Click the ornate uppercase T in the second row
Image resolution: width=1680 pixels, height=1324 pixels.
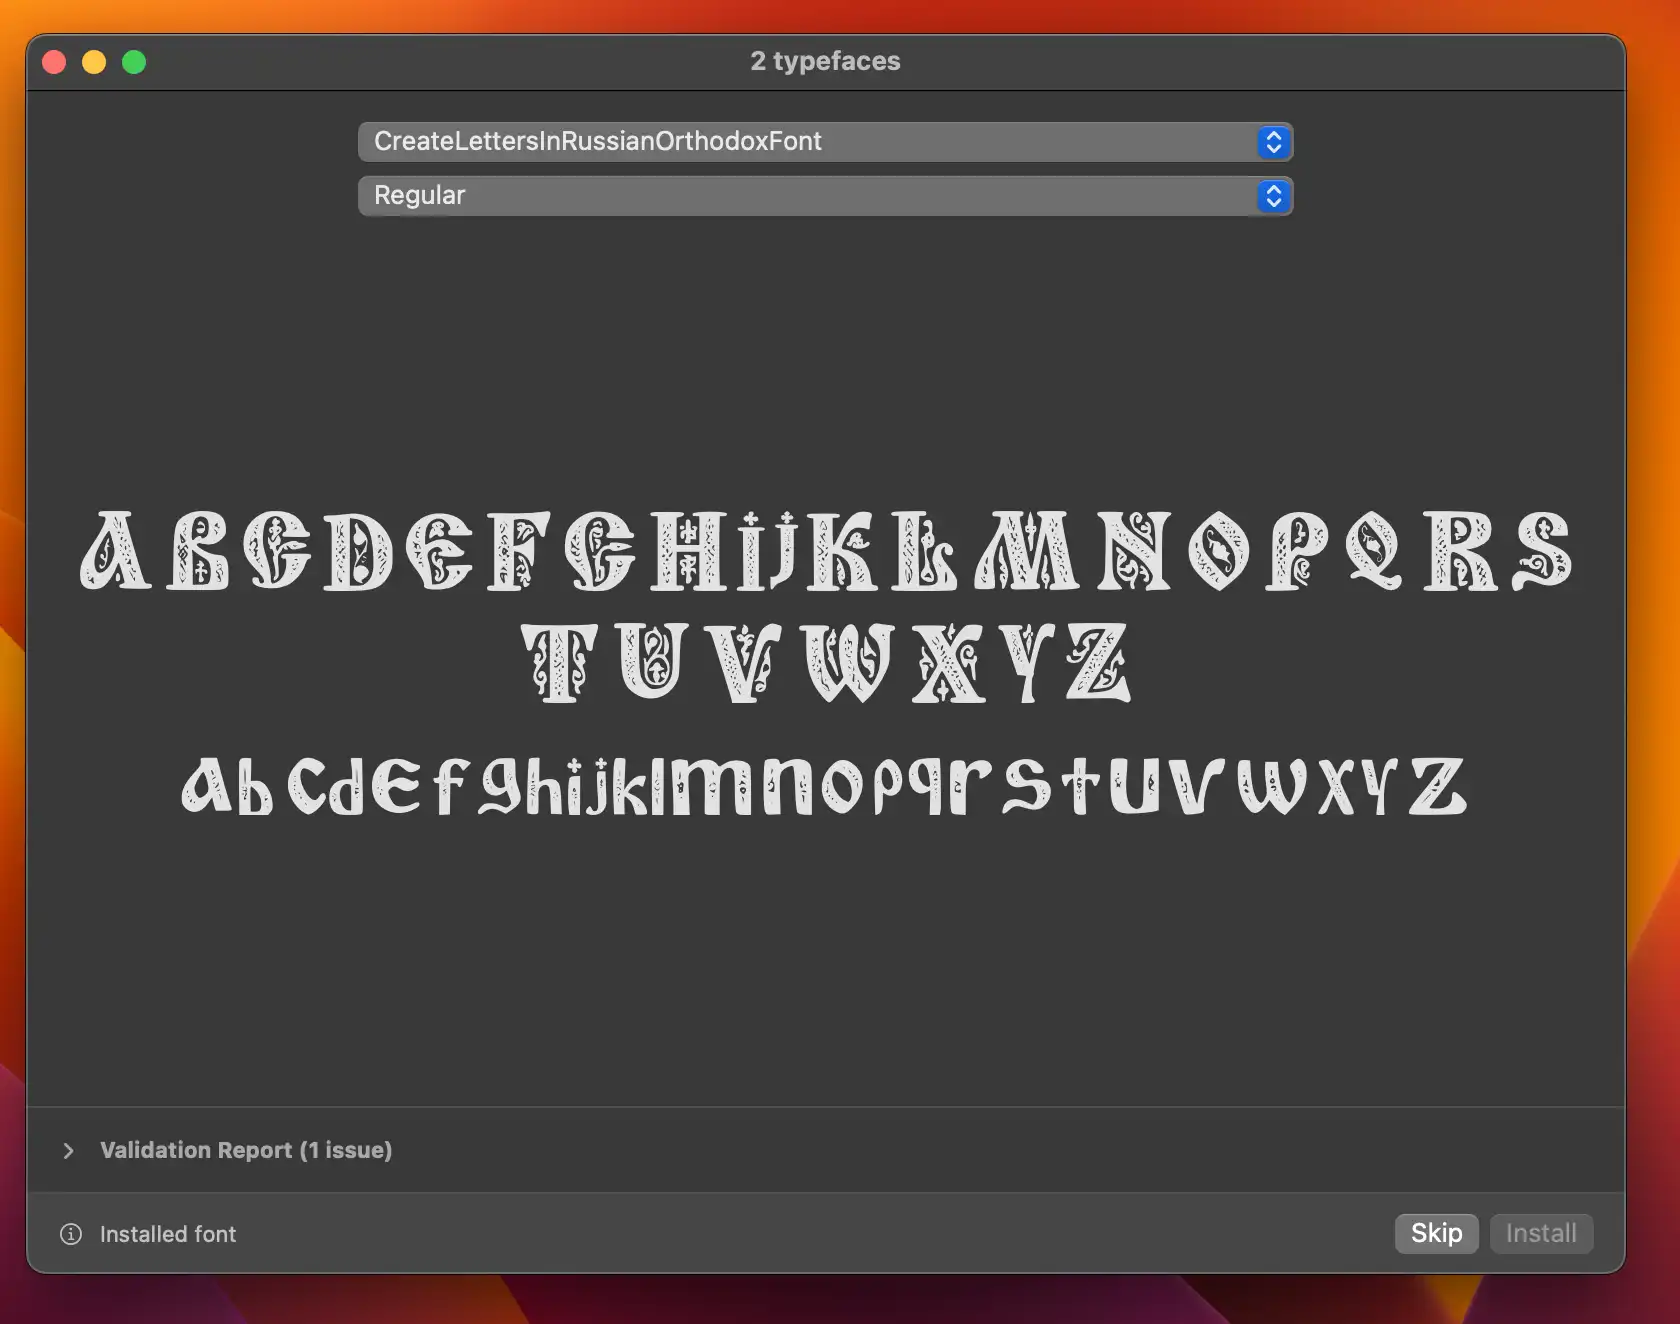click(x=560, y=663)
